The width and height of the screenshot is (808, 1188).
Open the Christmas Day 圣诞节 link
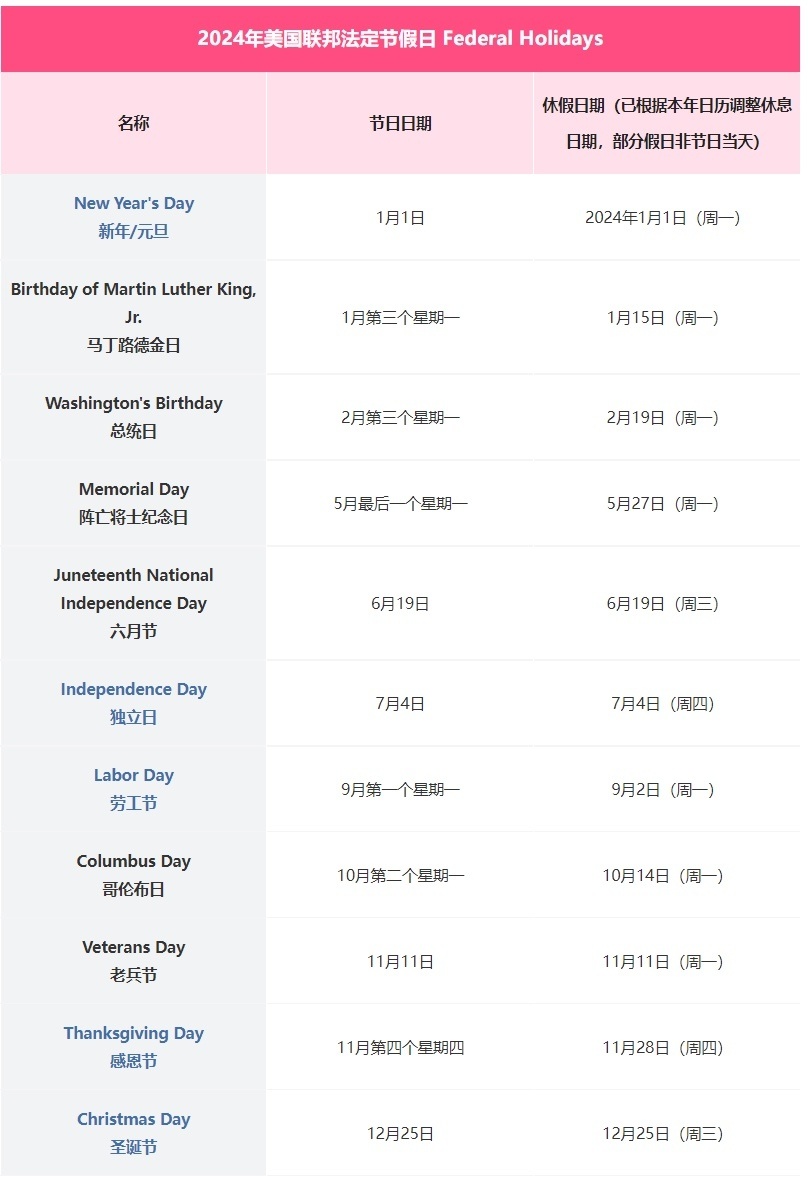134,1120
